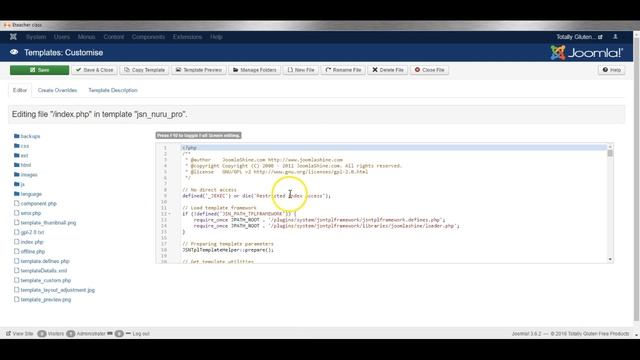Click the green Save button

click(x=40, y=70)
